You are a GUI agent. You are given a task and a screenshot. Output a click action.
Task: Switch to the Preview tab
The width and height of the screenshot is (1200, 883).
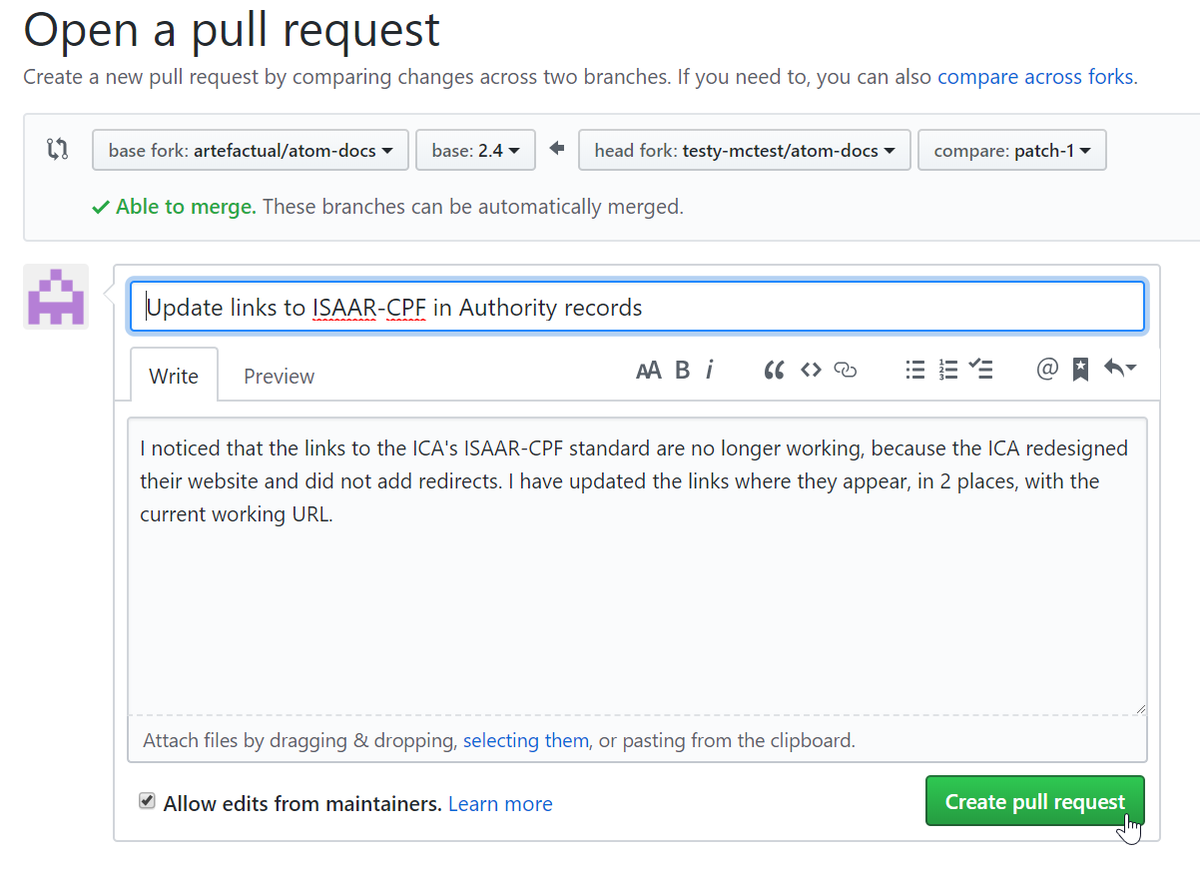tap(278, 376)
